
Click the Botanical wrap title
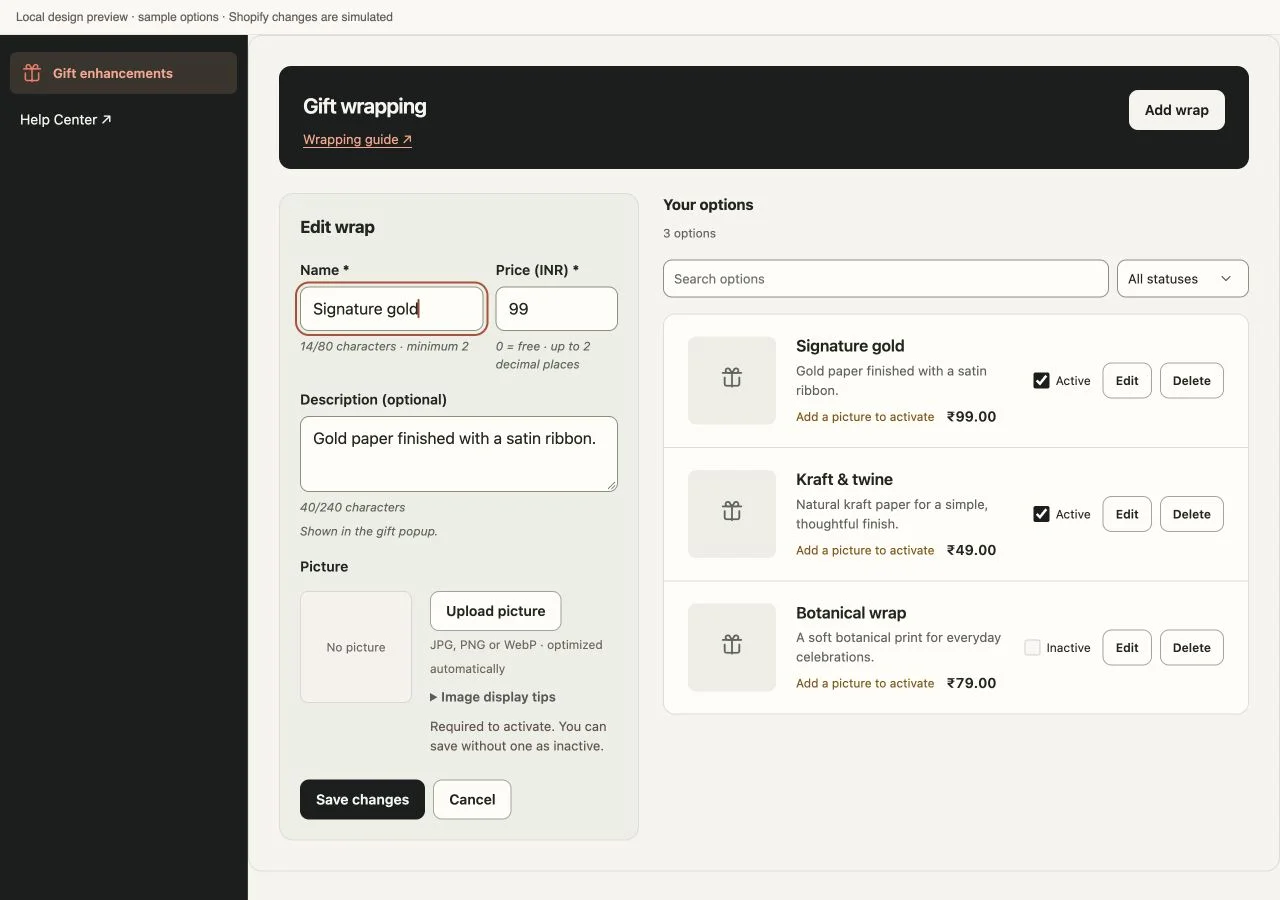[x=851, y=613]
